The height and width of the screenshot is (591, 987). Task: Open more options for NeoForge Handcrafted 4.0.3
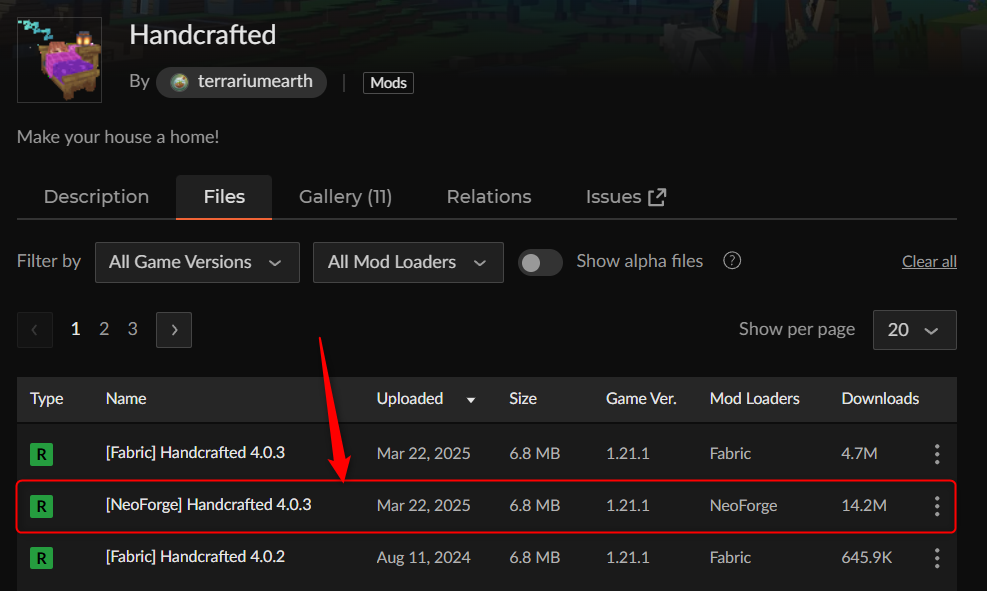point(937,506)
